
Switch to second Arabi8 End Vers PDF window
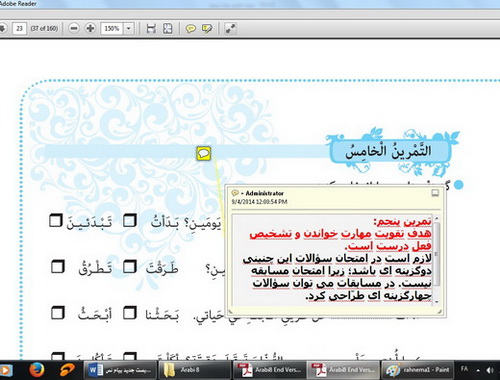click(x=343, y=370)
